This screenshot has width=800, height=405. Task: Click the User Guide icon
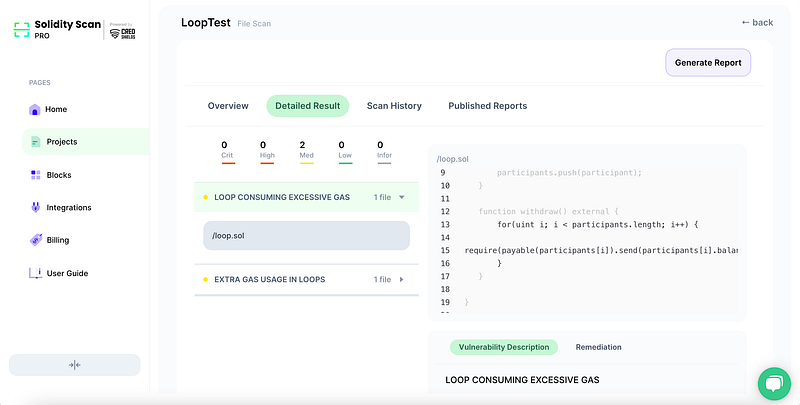click(x=35, y=273)
